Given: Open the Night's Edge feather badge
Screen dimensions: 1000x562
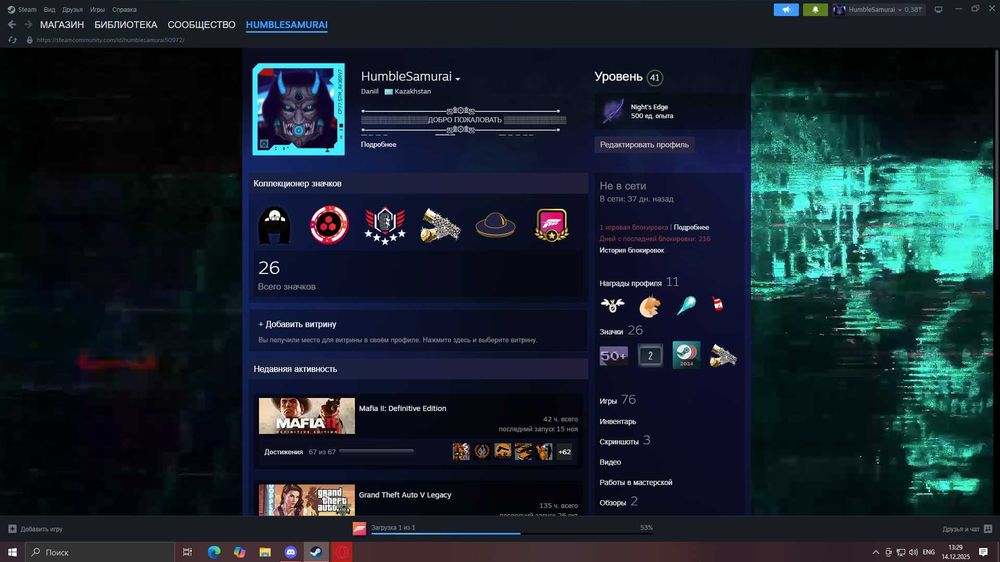Looking at the screenshot, I should (613, 111).
